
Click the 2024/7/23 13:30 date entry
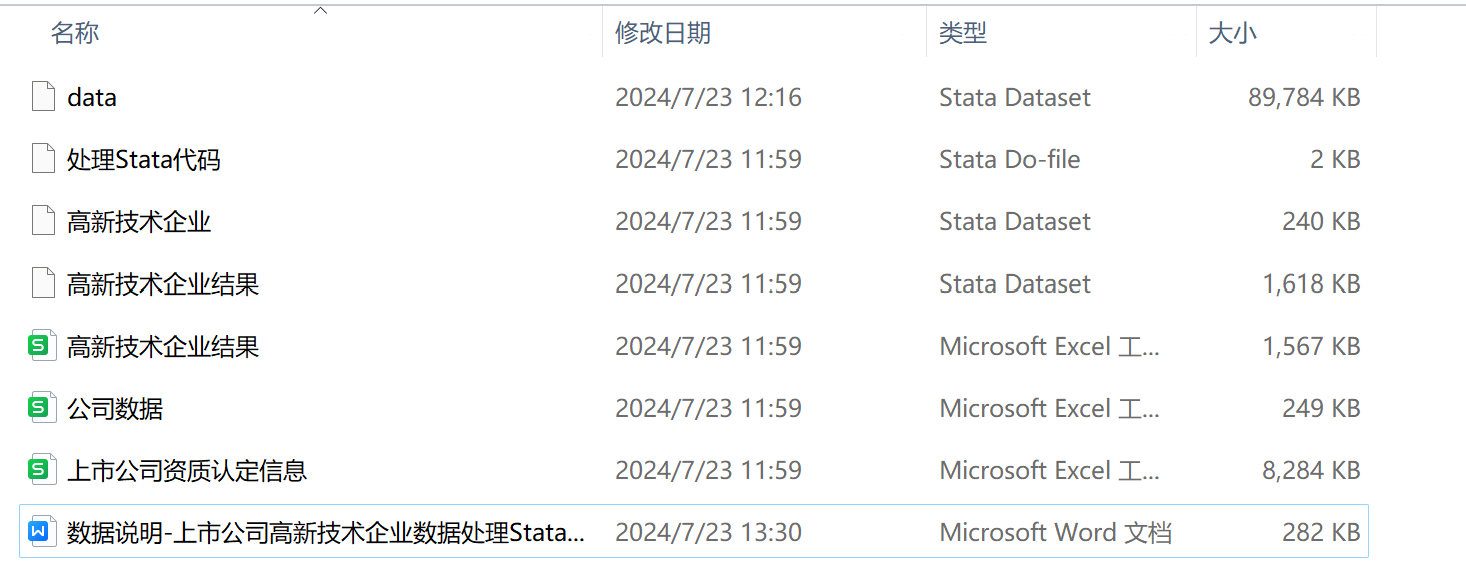[x=708, y=532]
